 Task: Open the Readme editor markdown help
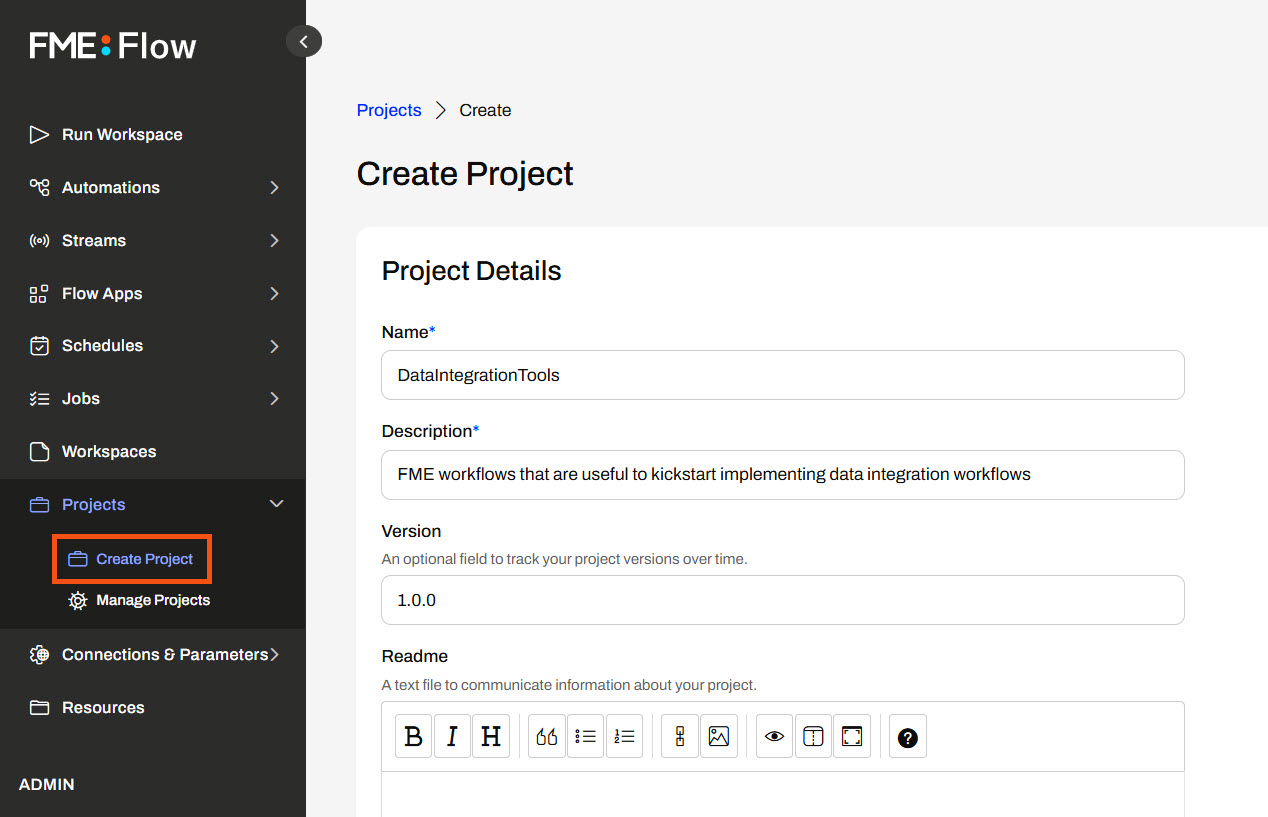908,738
